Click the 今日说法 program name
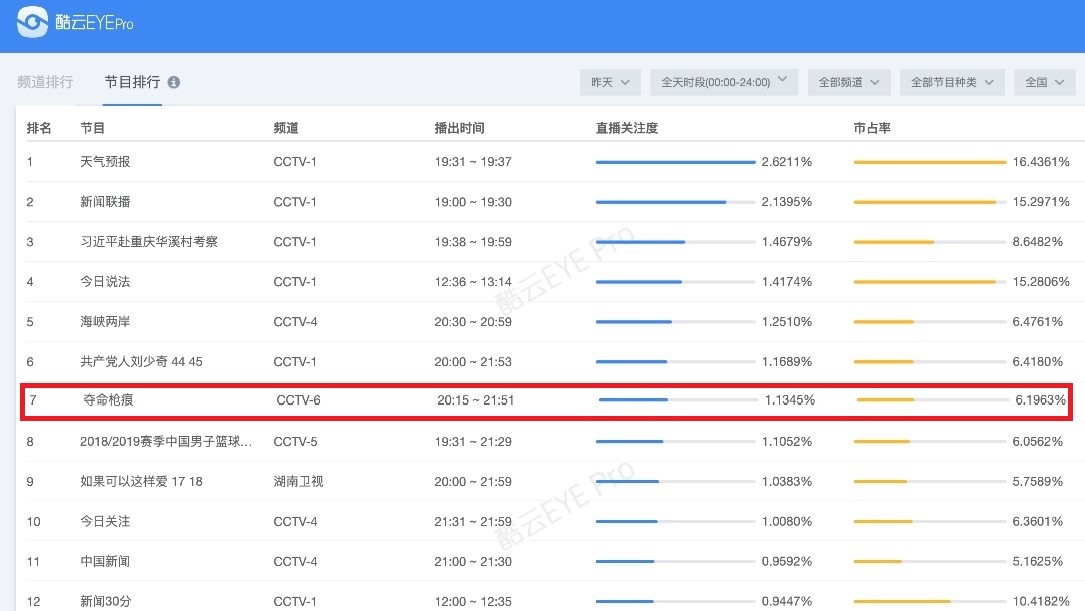 coord(105,282)
